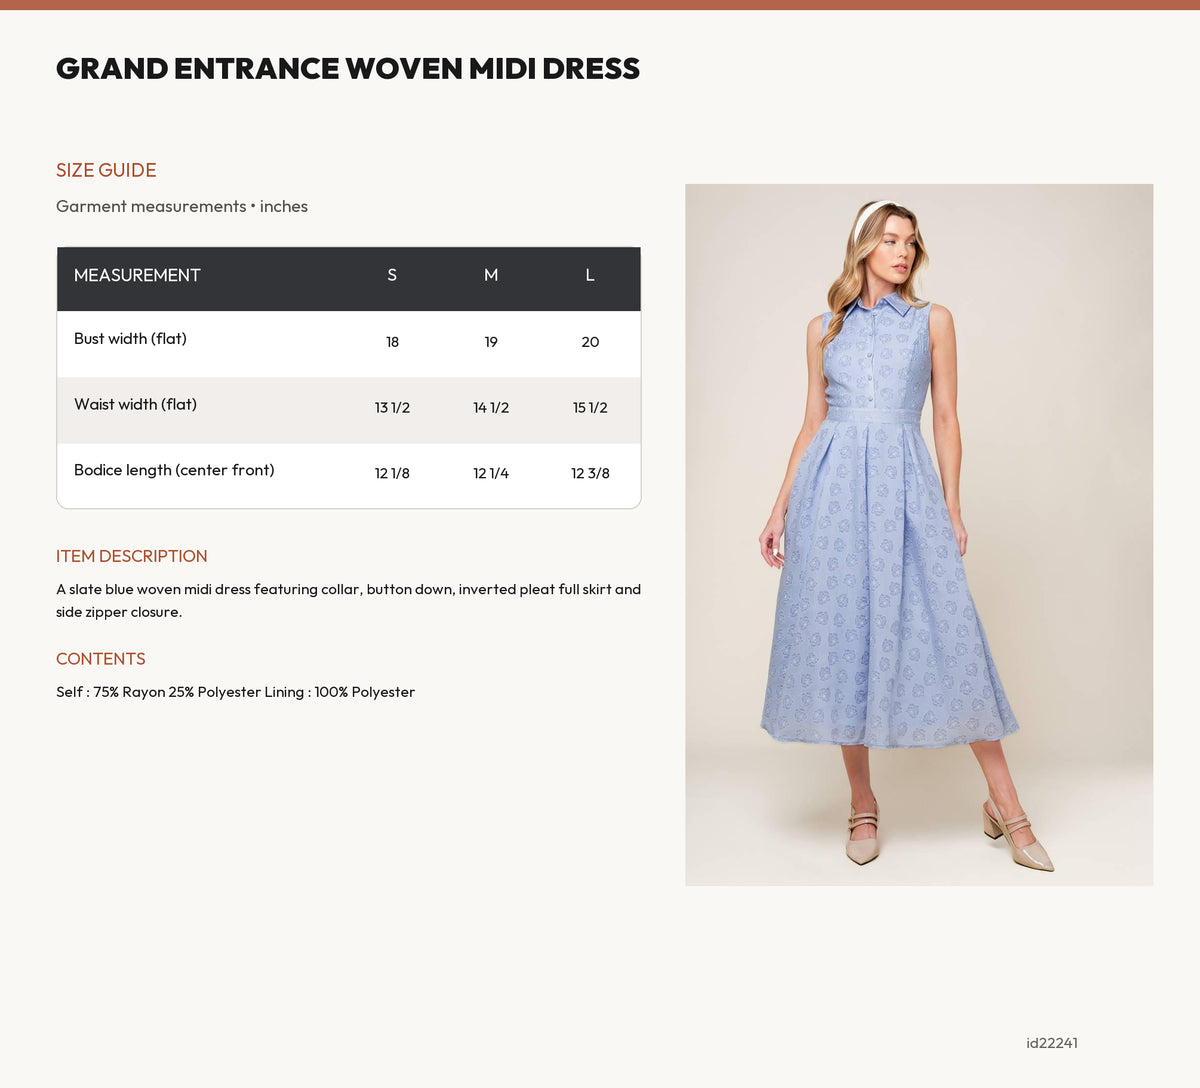1200x1088 pixels.
Task: Click the bodice length value 12 1/8
Action: [x=392, y=473]
